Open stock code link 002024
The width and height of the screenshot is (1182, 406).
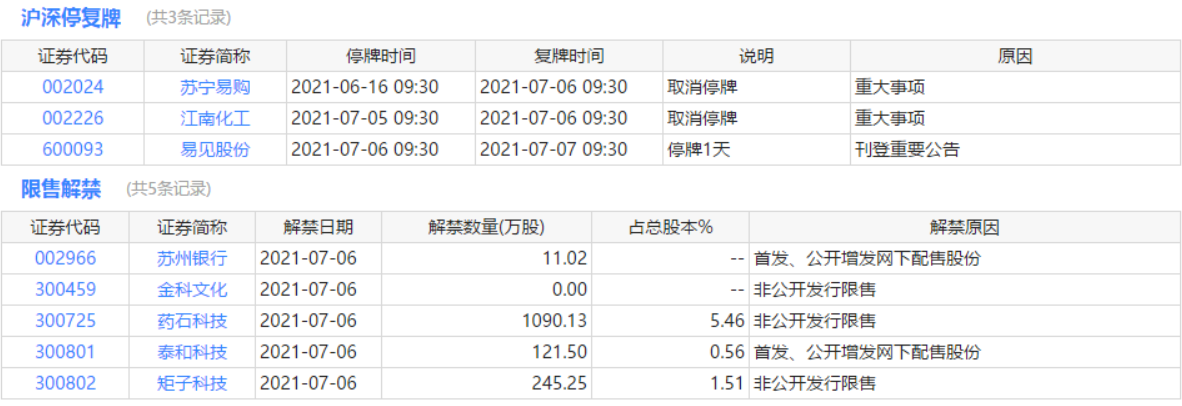click(72, 87)
